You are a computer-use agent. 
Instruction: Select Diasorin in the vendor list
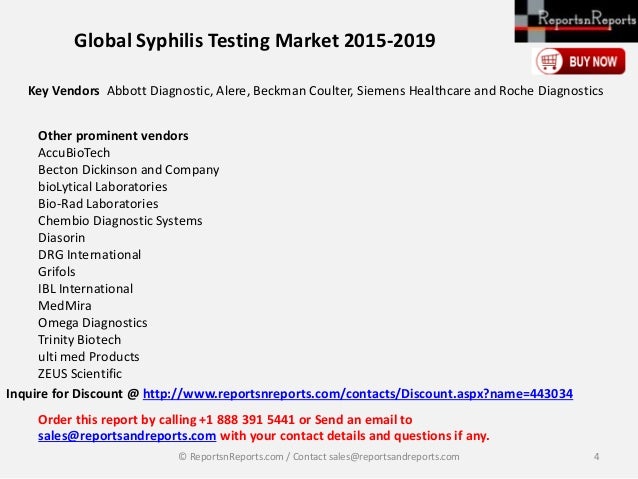point(61,238)
